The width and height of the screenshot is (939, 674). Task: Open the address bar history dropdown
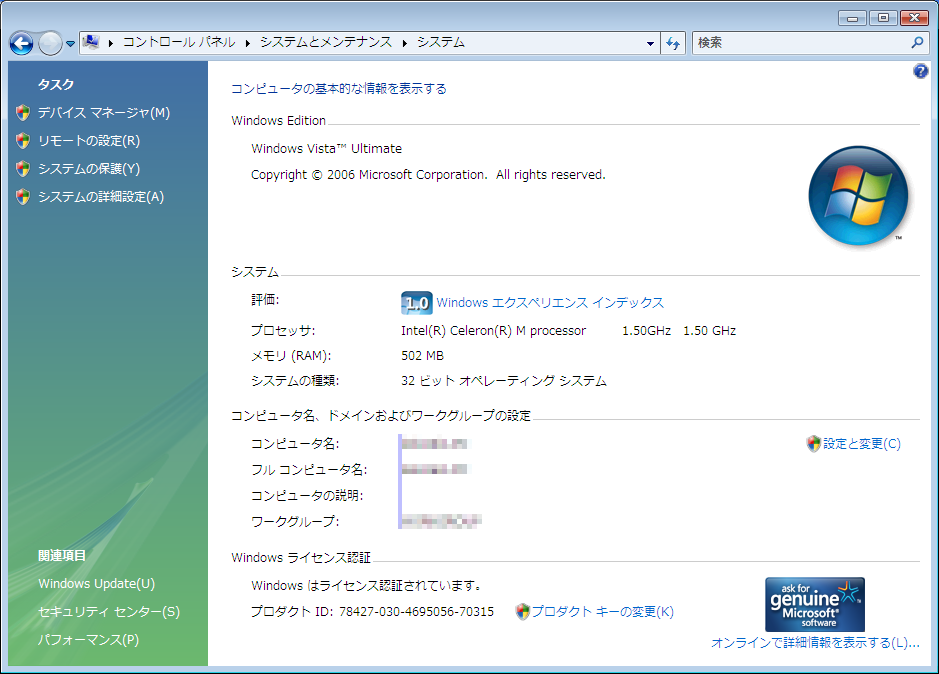650,43
